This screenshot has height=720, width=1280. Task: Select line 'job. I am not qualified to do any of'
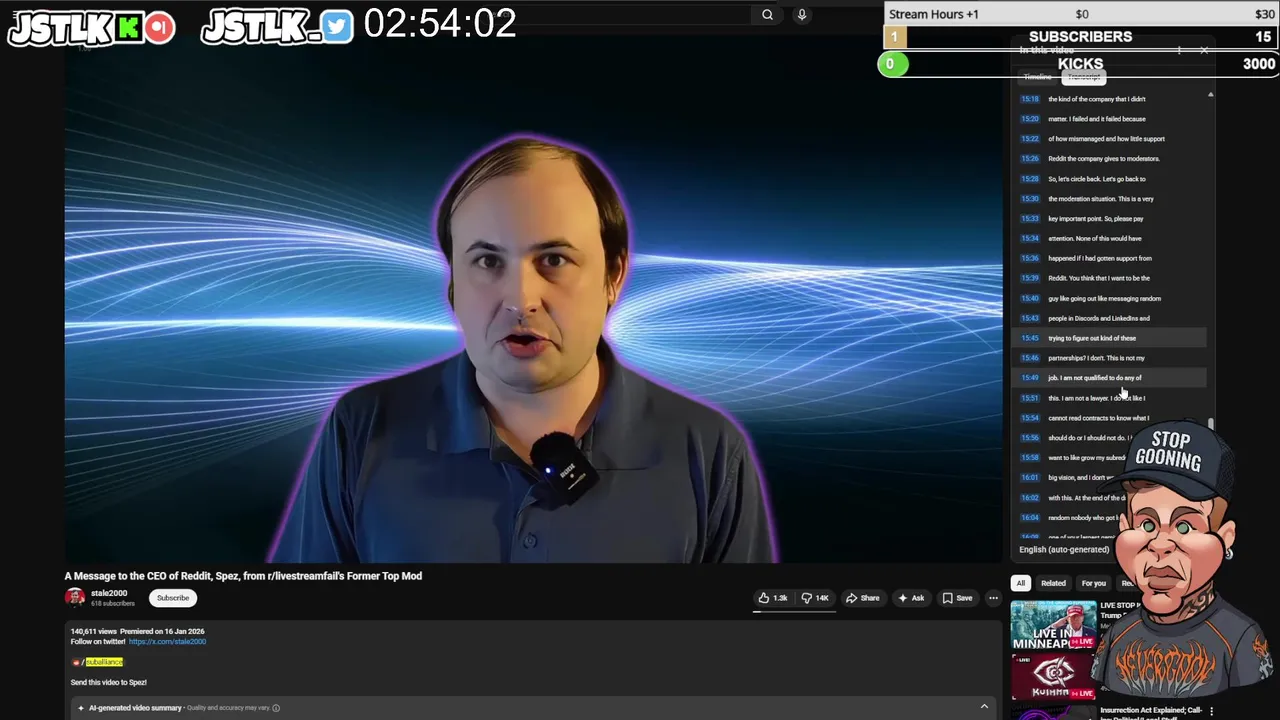[x=1095, y=378]
